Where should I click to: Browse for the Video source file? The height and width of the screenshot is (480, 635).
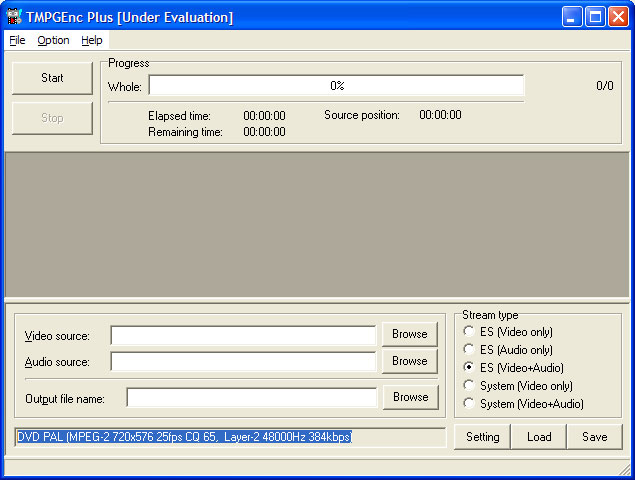click(x=409, y=334)
